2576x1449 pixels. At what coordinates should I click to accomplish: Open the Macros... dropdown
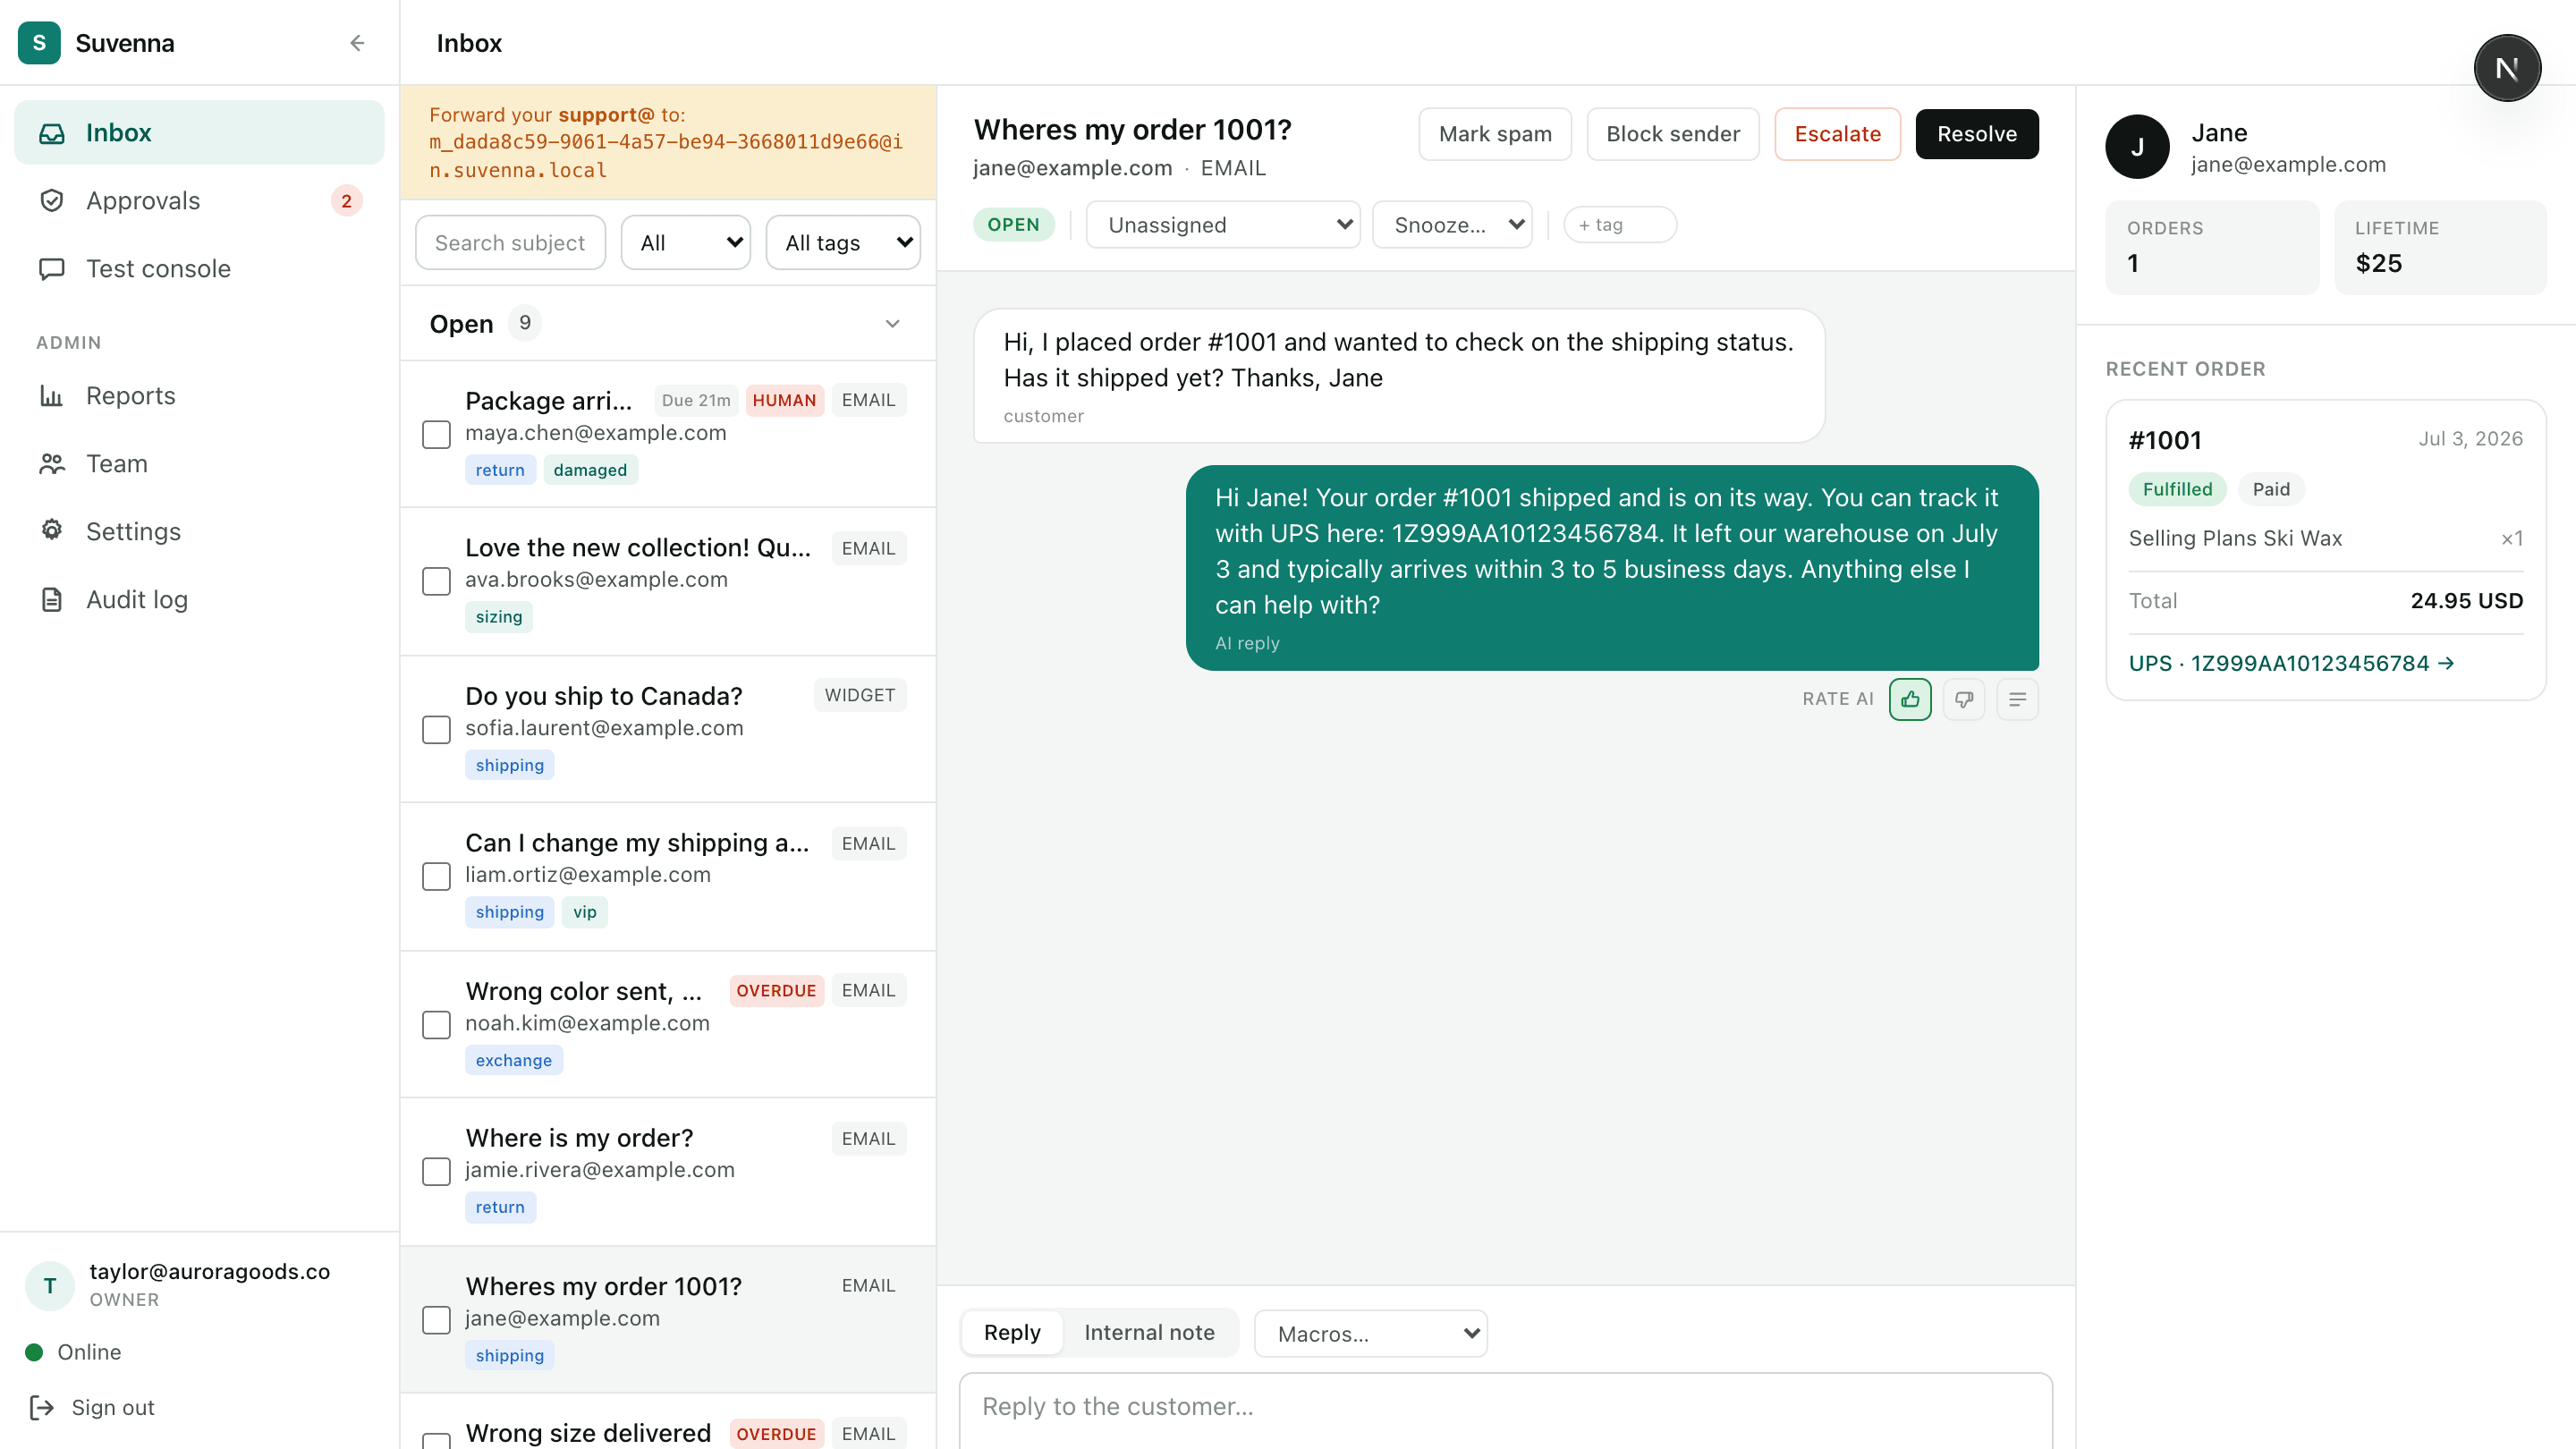(1370, 1333)
